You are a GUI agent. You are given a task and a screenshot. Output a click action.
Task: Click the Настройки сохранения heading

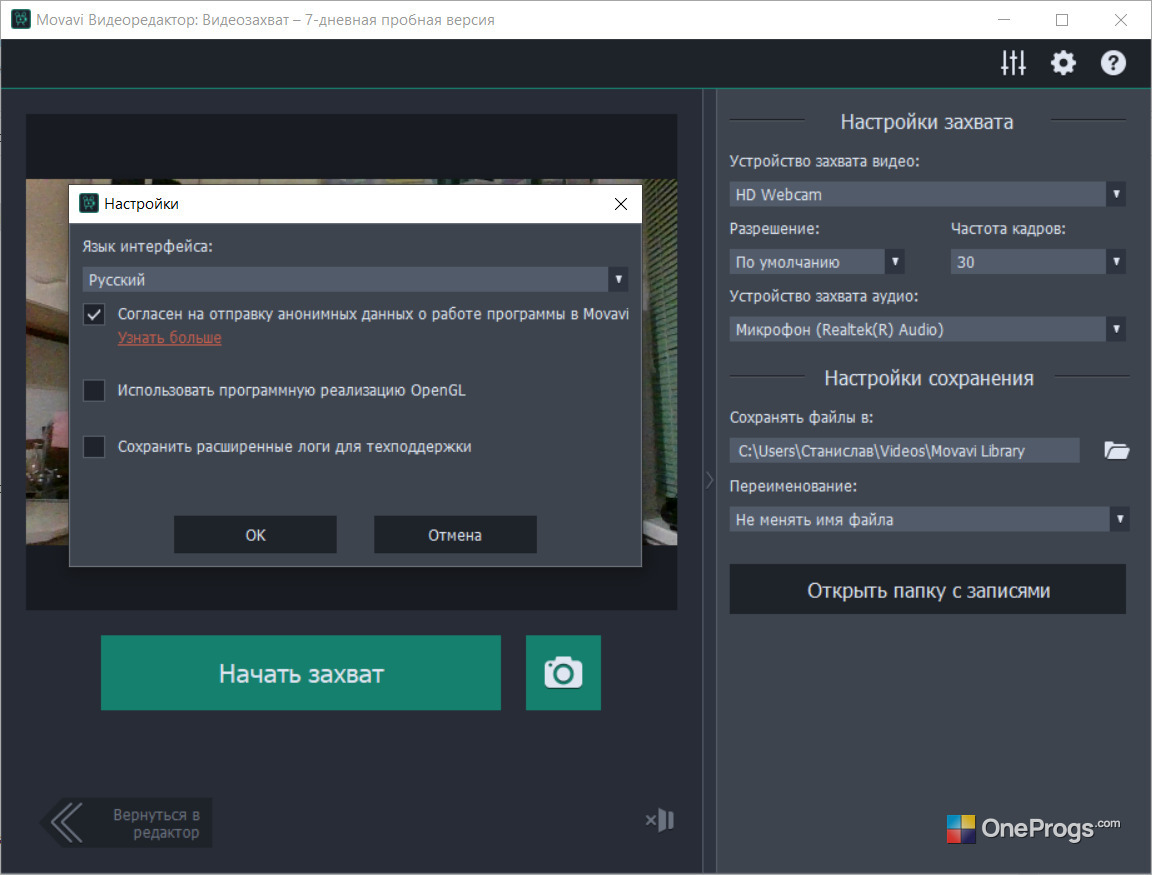click(x=929, y=378)
